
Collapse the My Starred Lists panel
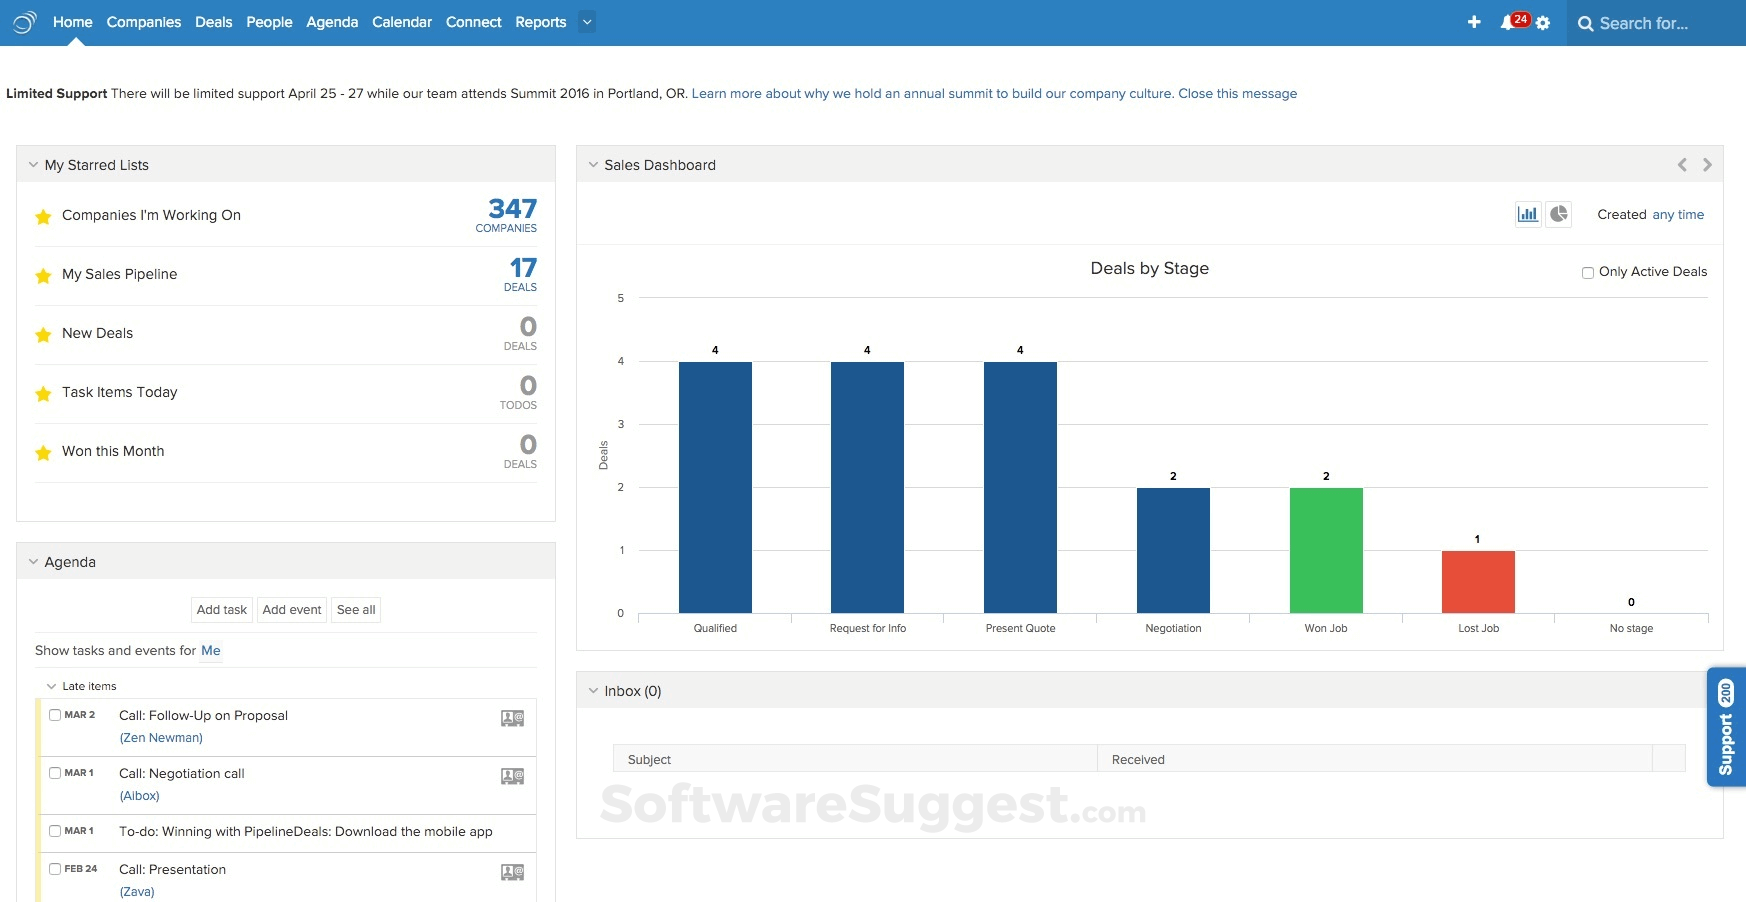(33, 165)
